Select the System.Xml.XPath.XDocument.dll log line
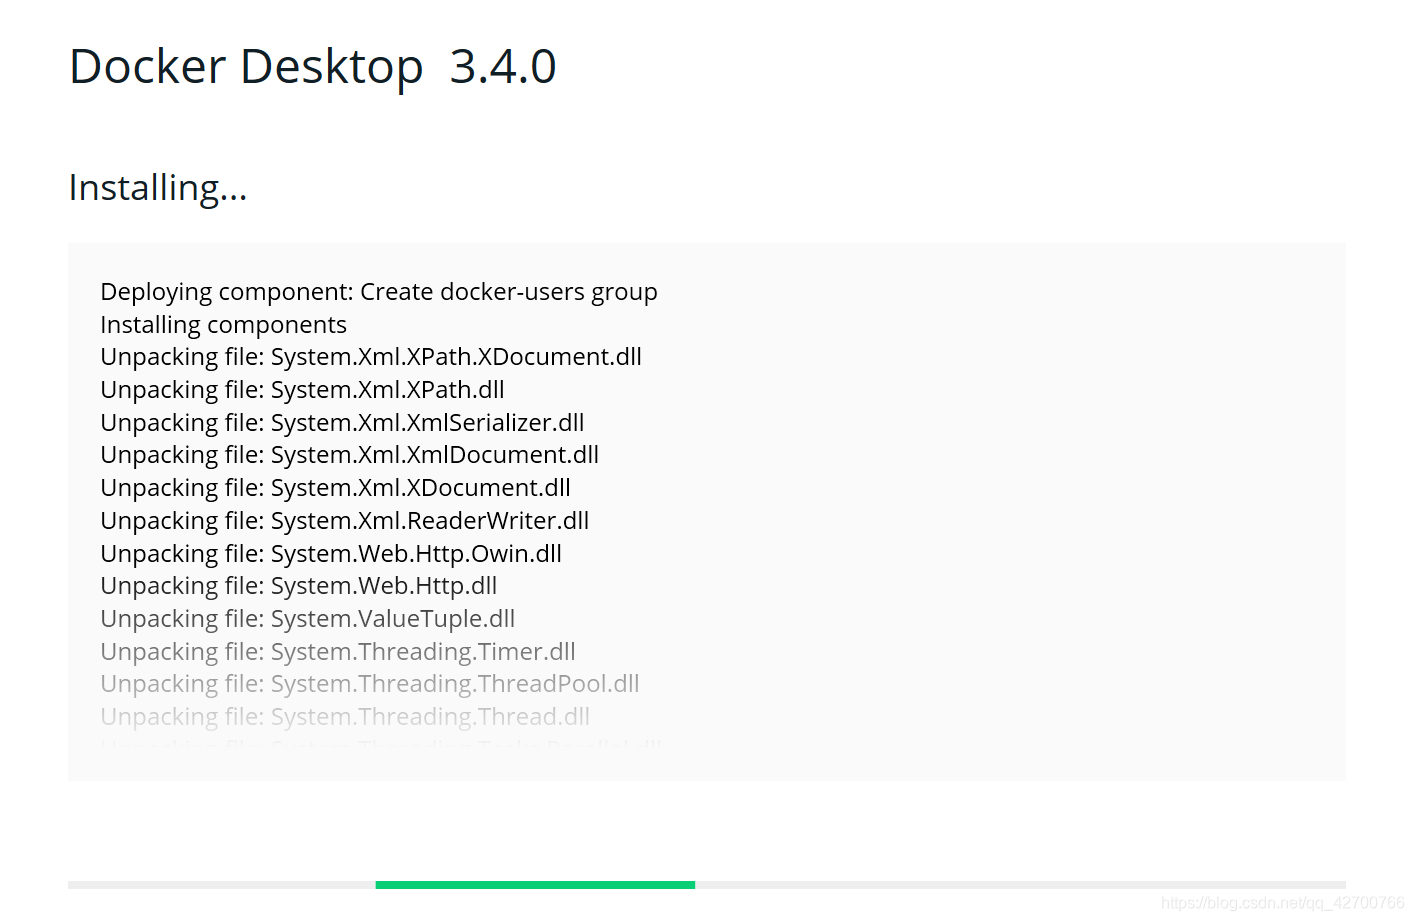Image resolution: width=1414 pixels, height=921 pixels. pos(371,357)
